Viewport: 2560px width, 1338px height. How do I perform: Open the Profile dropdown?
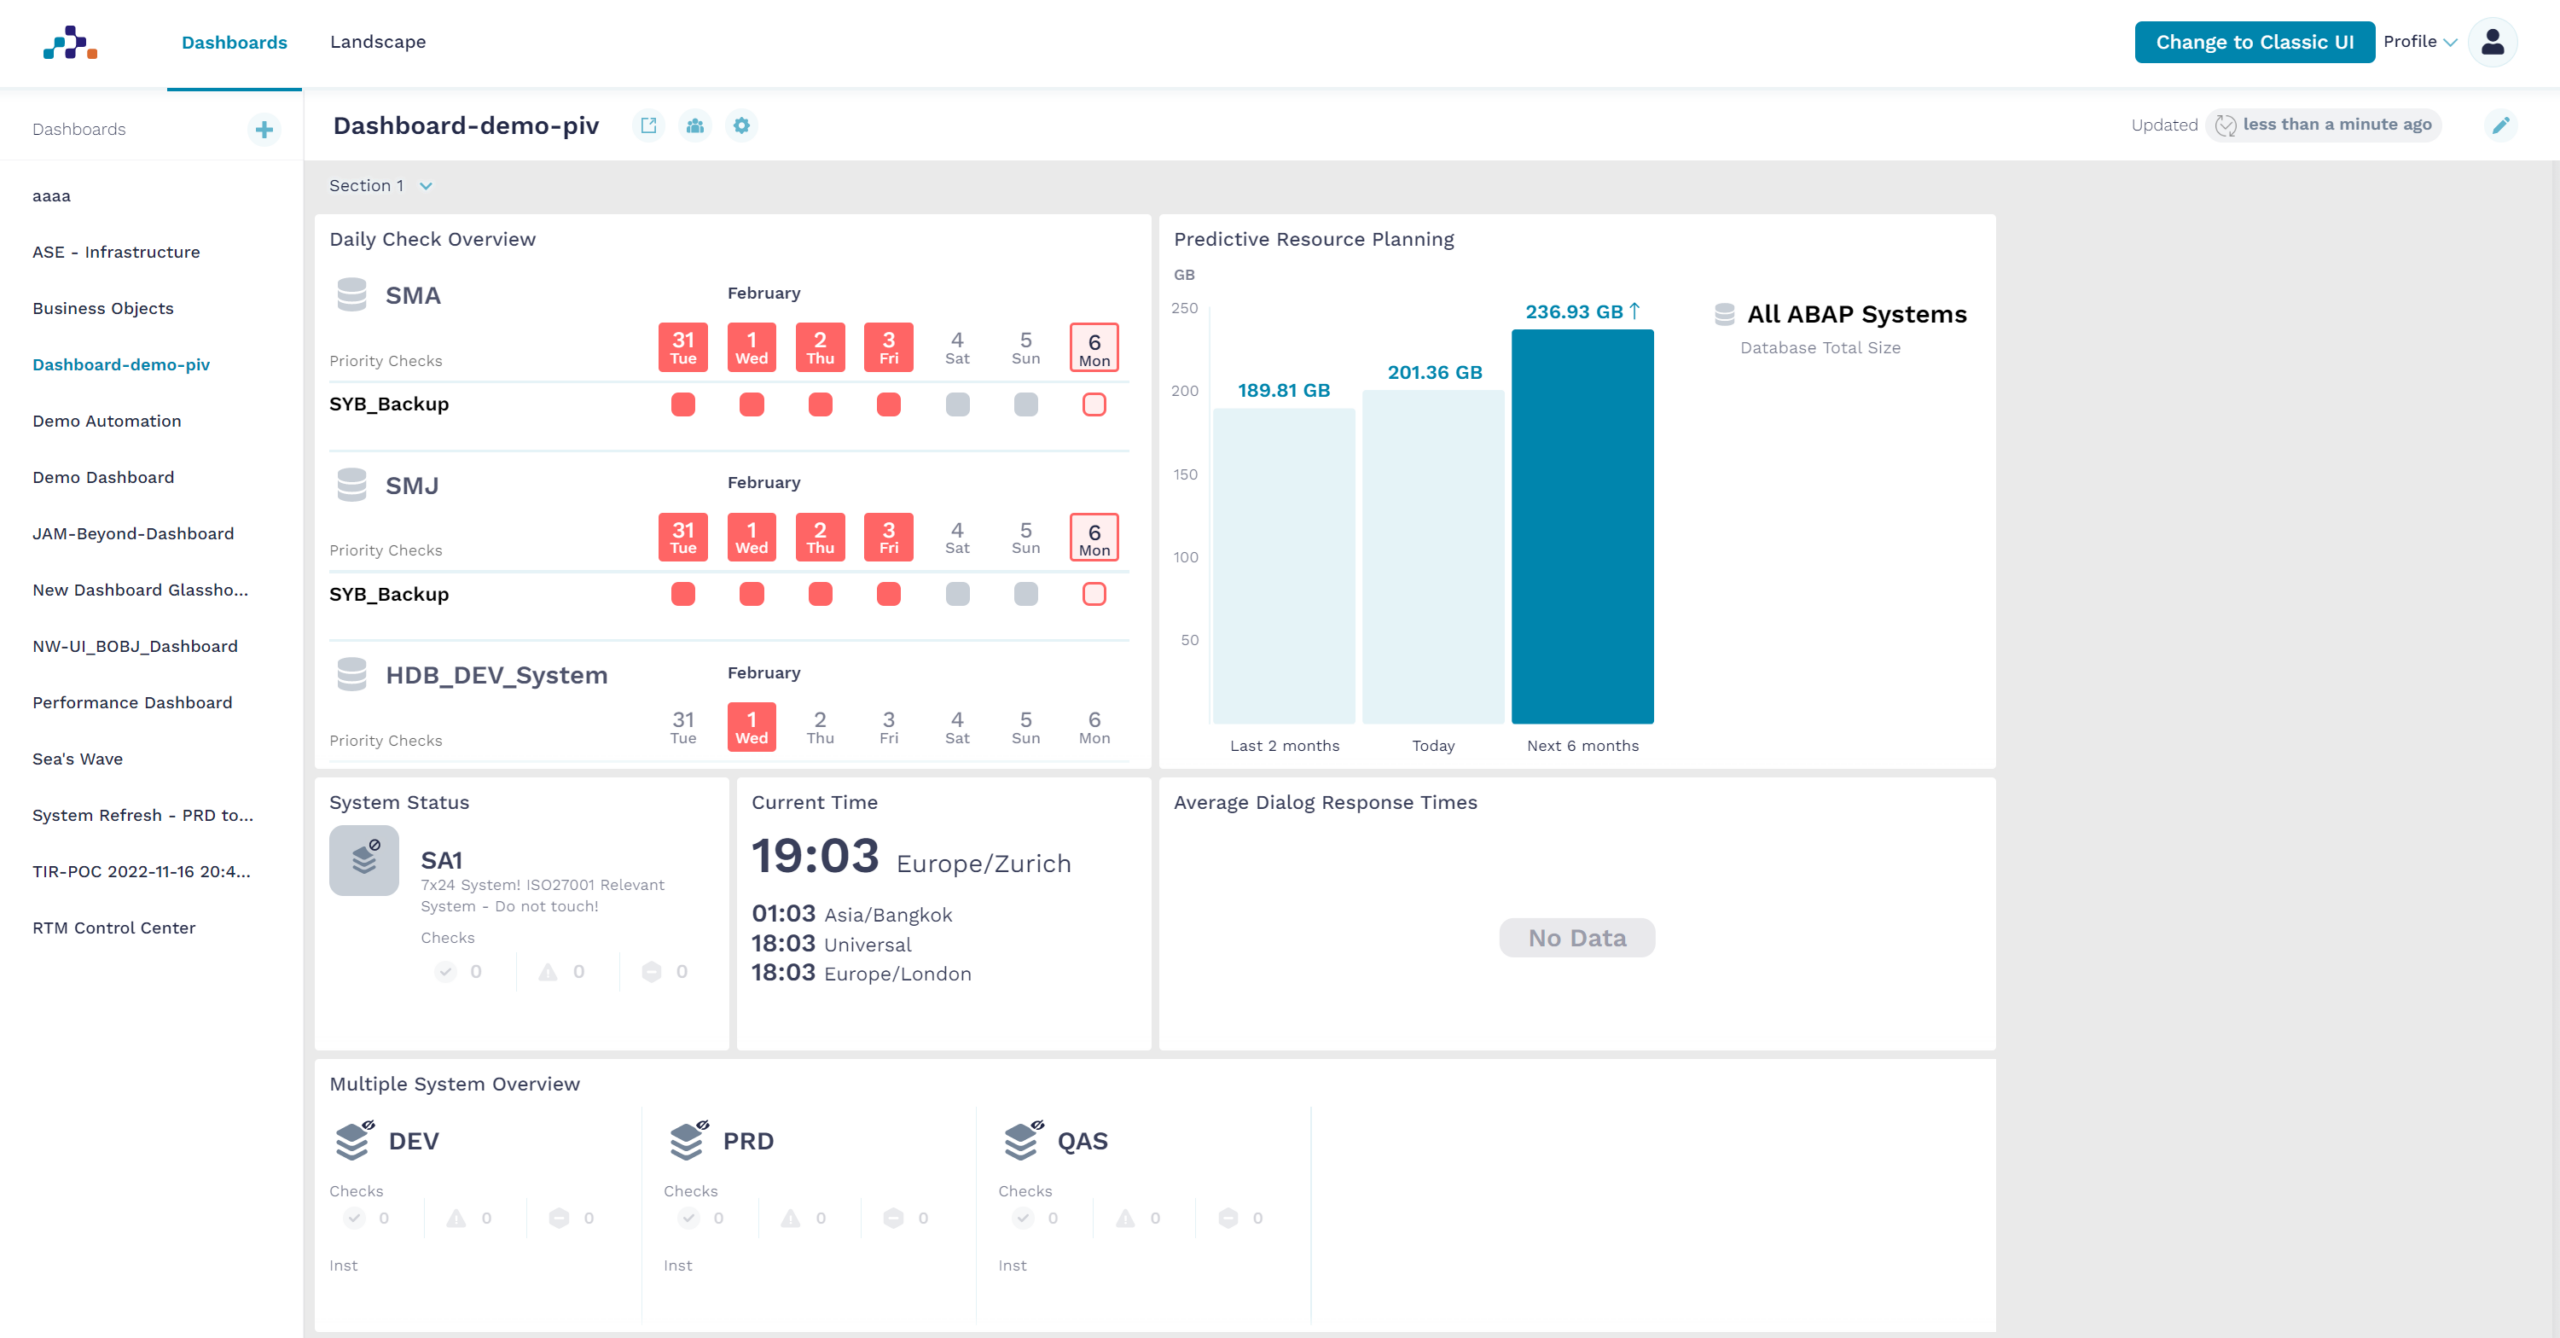pyautogui.click(x=2419, y=42)
